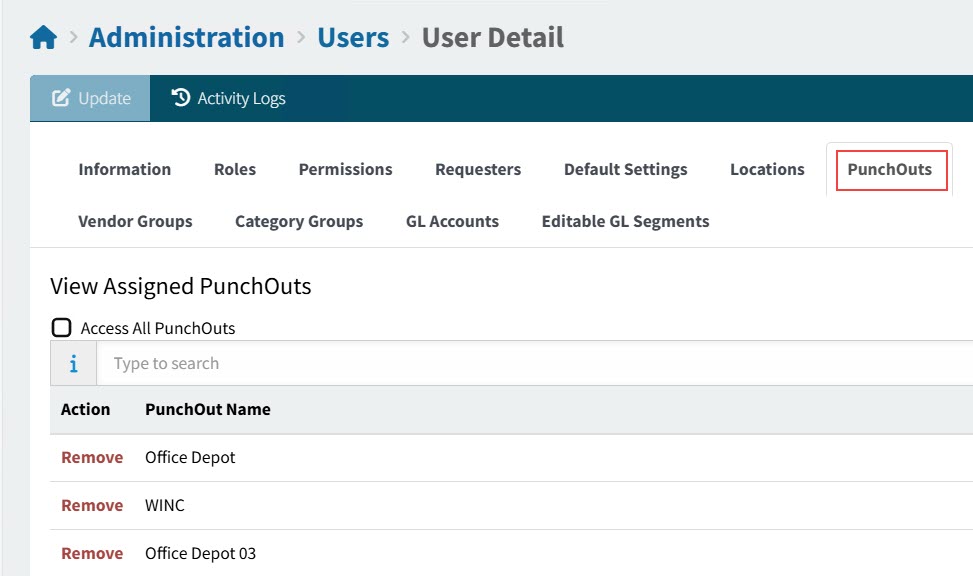Viewport: 973px width, 576px height.
Task: Go to the home page icon
Action: coord(43,37)
